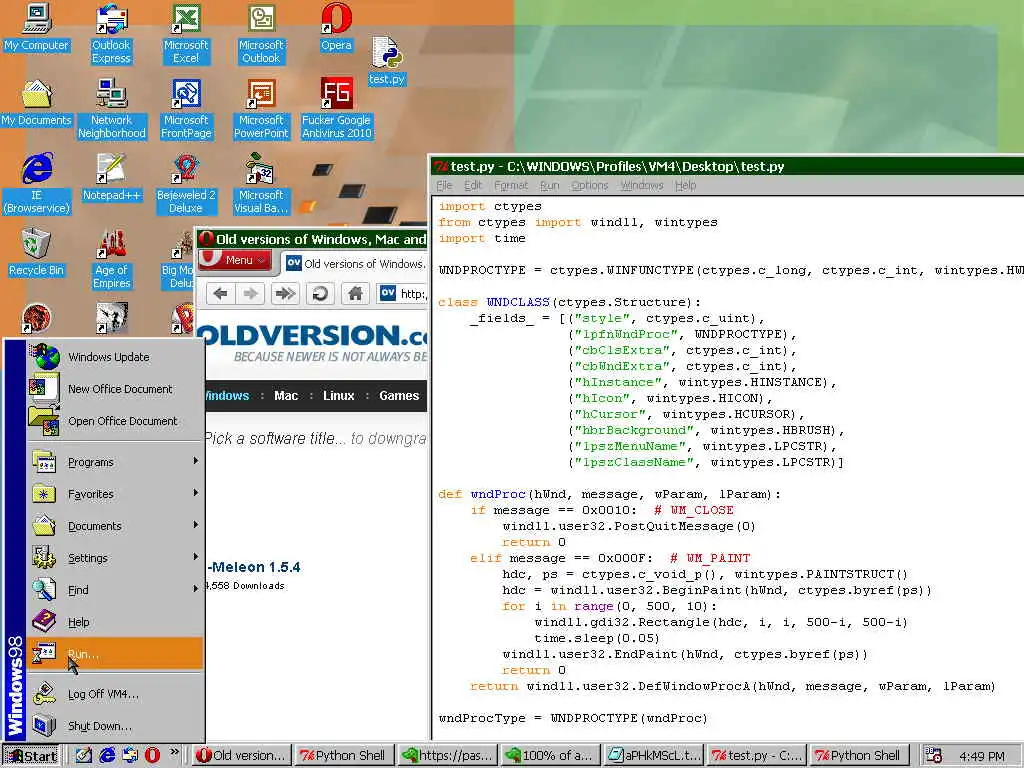Open the red Opera Menu button
The image size is (1024, 768).
(x=234, y=260)
